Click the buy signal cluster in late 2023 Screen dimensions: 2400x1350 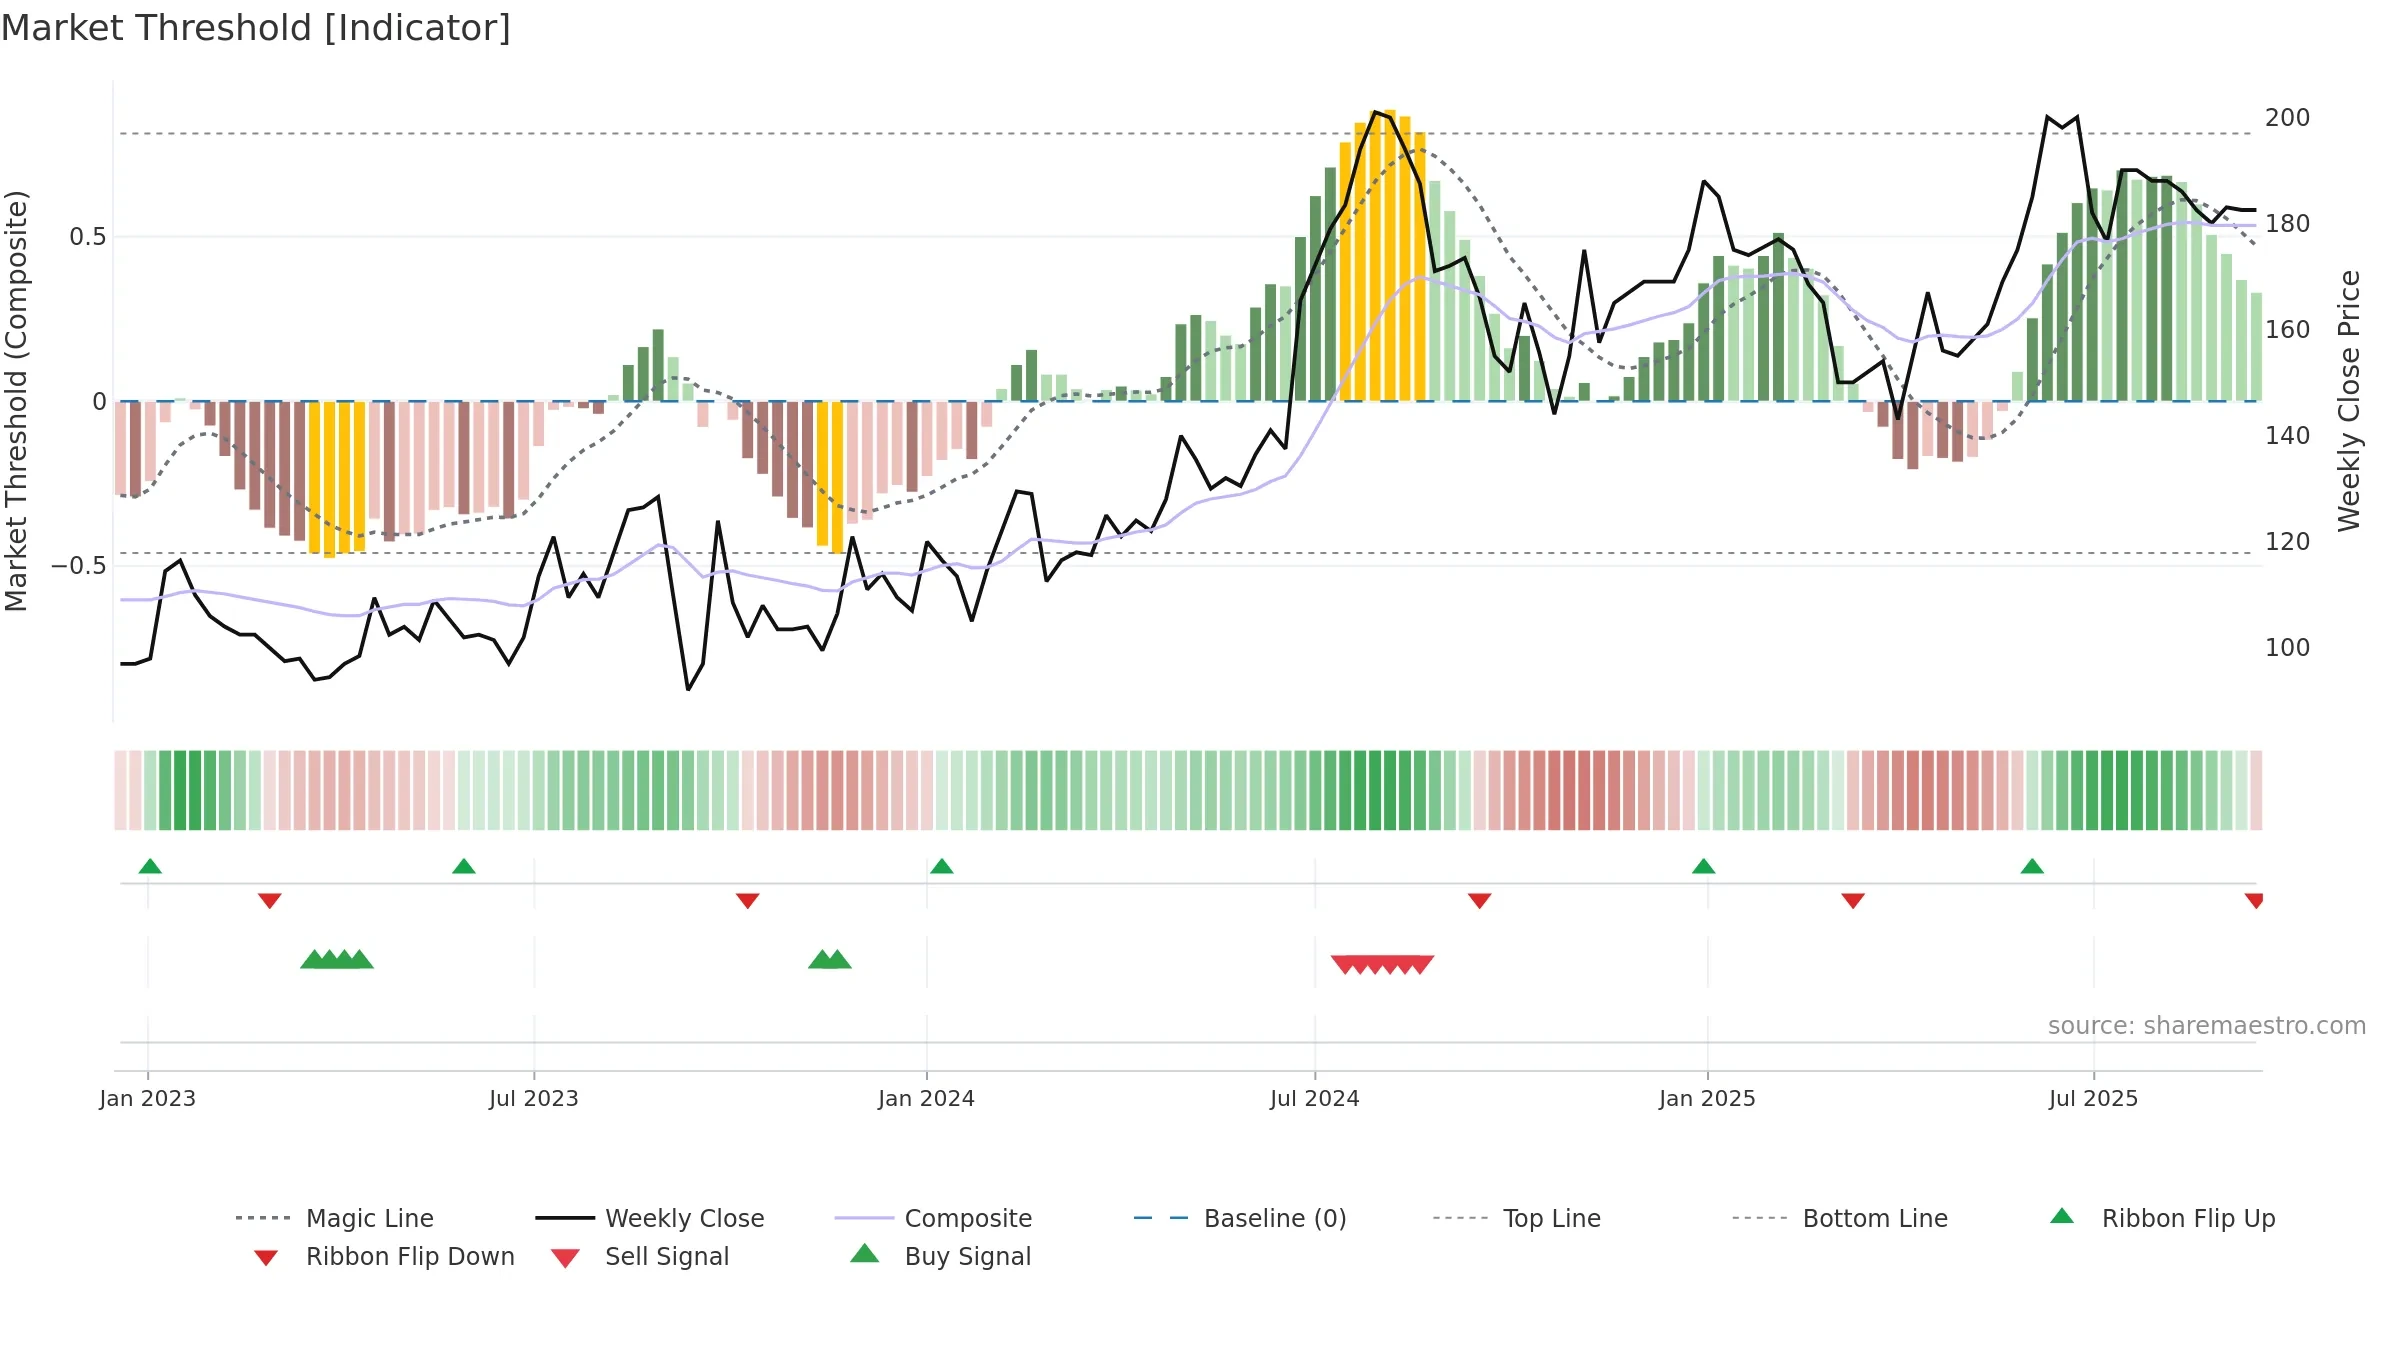[x=830, y=960]
